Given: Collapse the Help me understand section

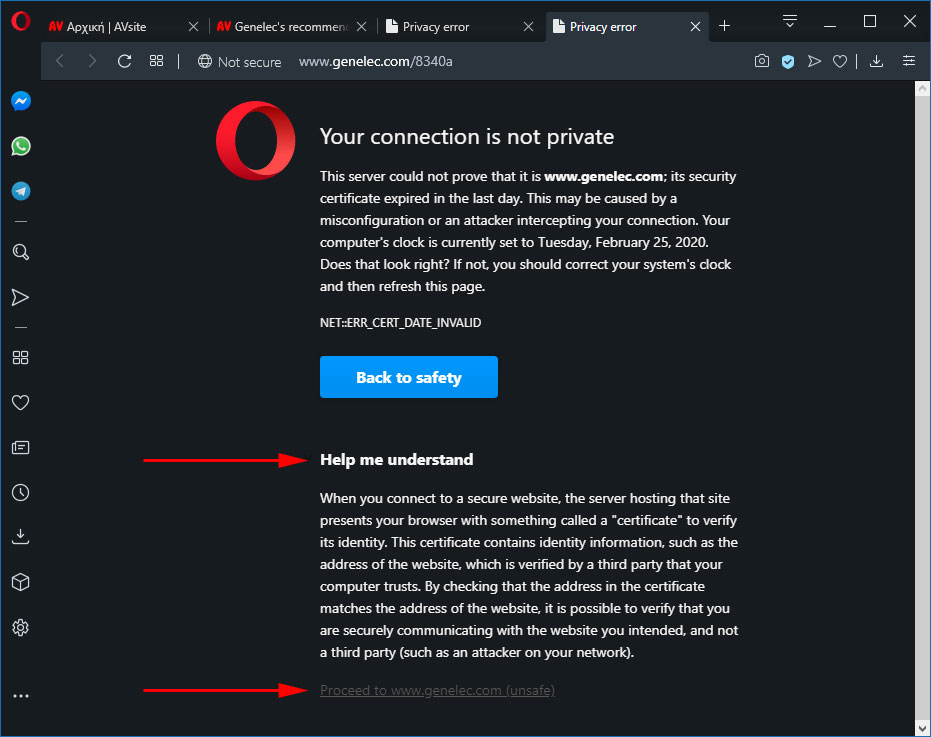Looking at the screenshot, I should coord(397,460).
